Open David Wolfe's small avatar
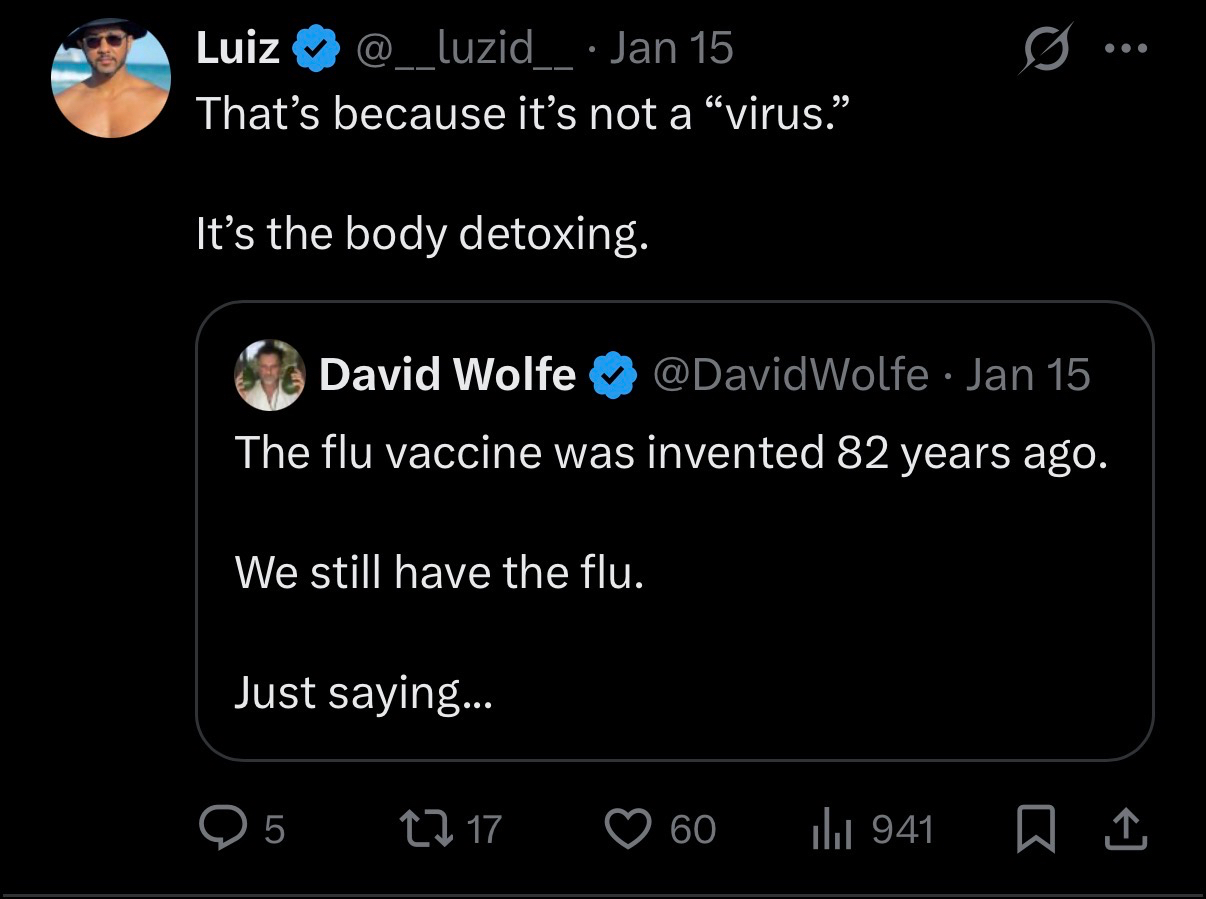1206x899 pixels. click(x=270, y=375)
